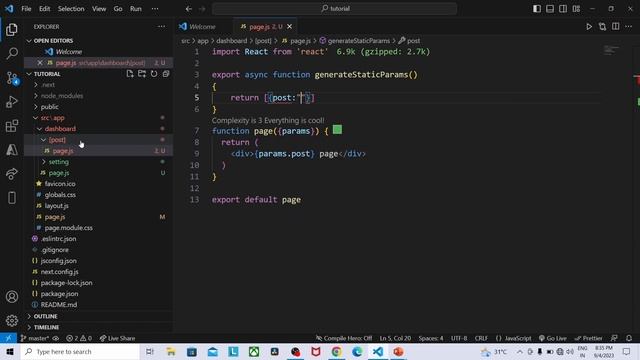Image resolution: width=640 pixels, height=360 pixels.
Task: Open globals.css in the file tree
Action: click(x=60, y=195)
